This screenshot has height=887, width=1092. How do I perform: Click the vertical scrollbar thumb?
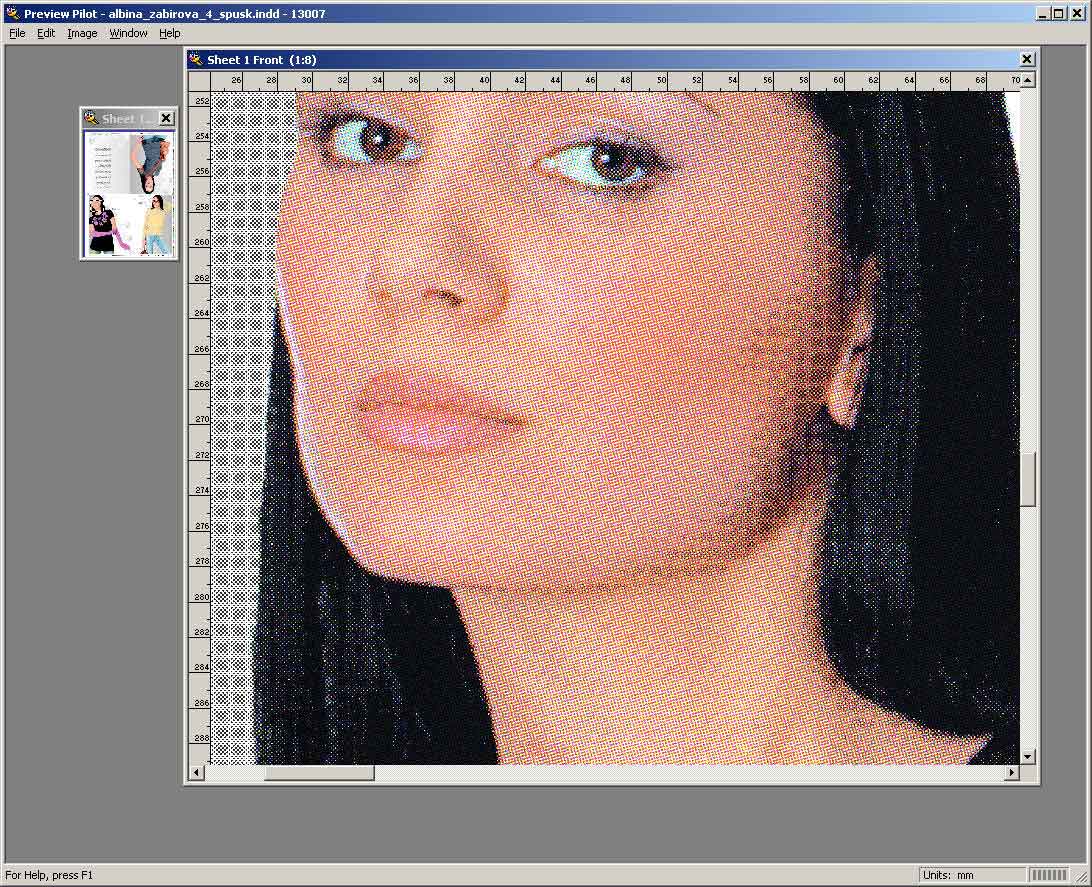[1027, 479]
